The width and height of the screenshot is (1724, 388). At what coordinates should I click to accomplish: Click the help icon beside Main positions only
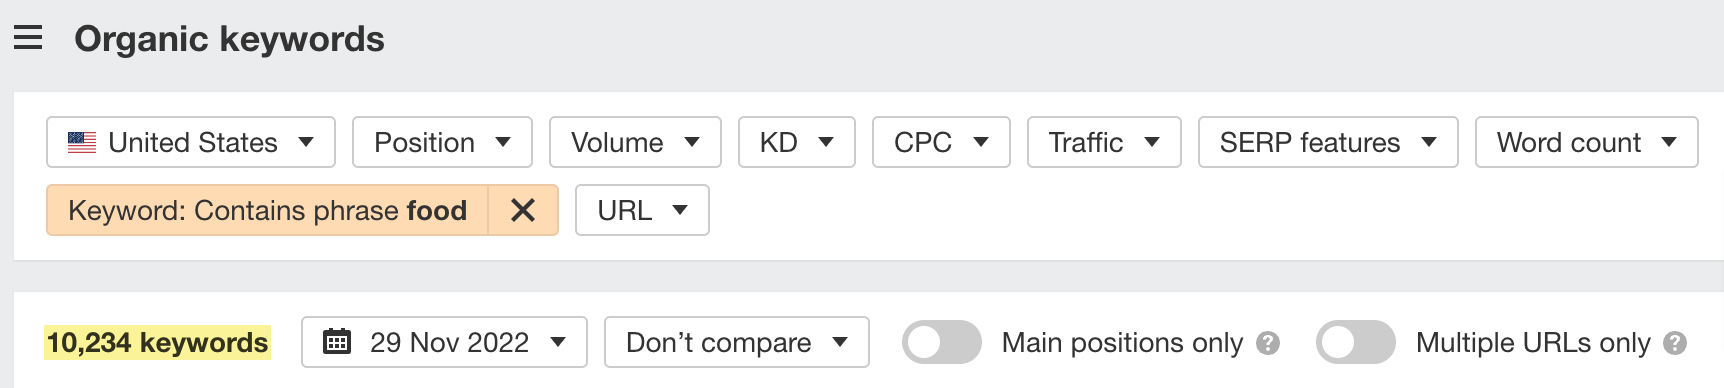(x=1268, y=343)
